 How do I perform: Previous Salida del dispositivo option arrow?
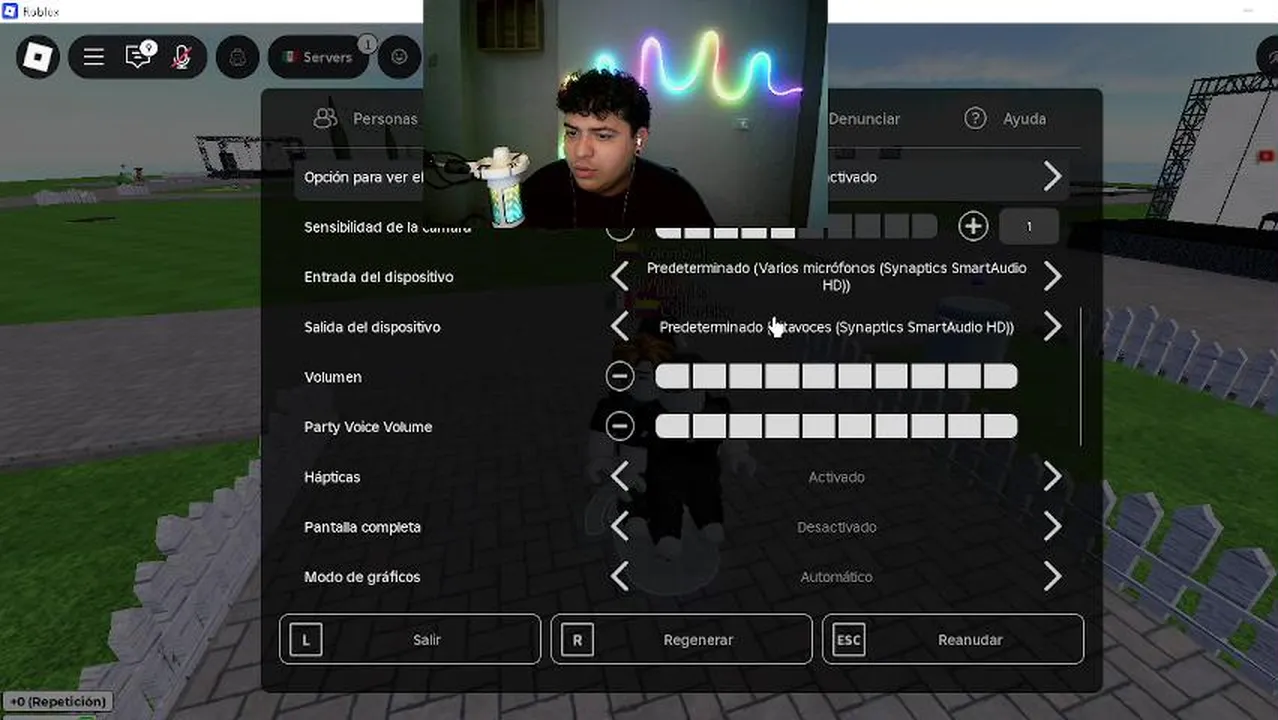click(x=620, y=327)
